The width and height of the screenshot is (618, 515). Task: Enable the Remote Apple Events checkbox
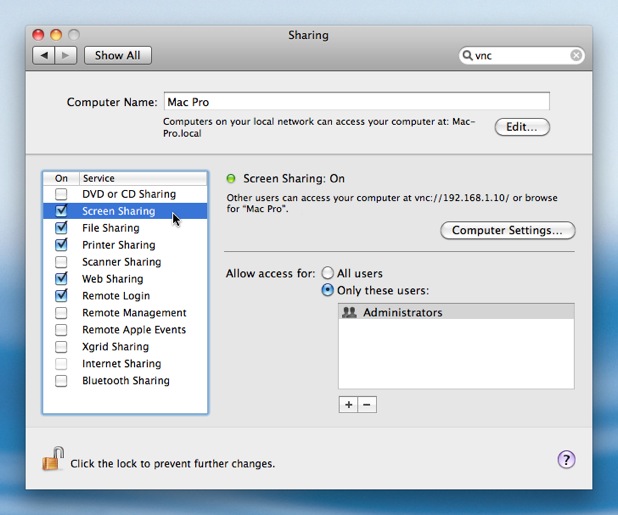[61, 329]
